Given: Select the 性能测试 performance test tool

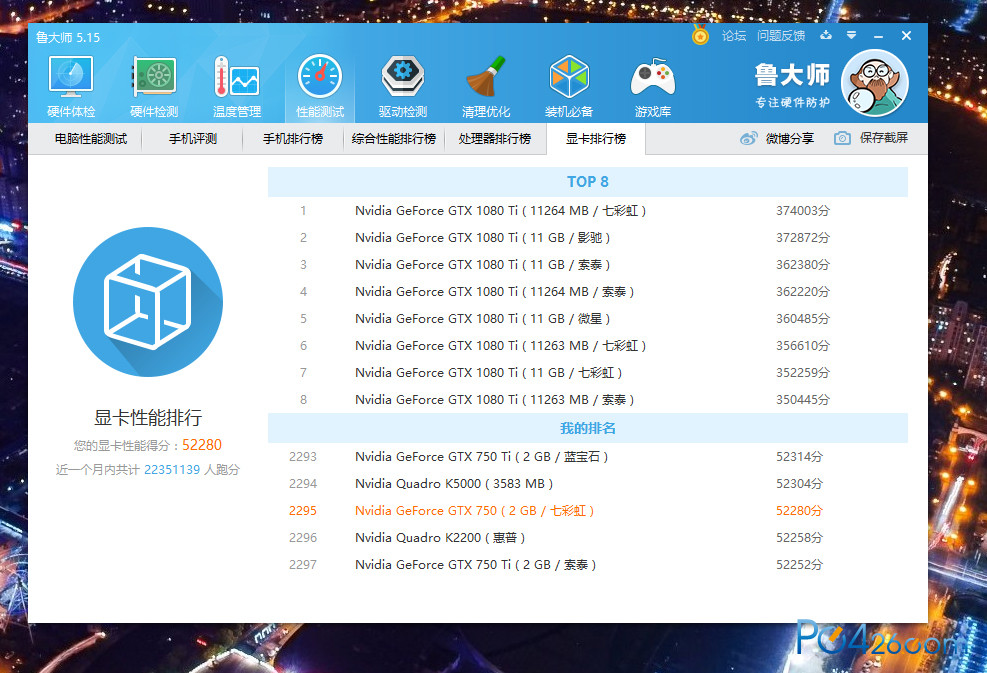Looking at the screenshot, I should 320,87.
